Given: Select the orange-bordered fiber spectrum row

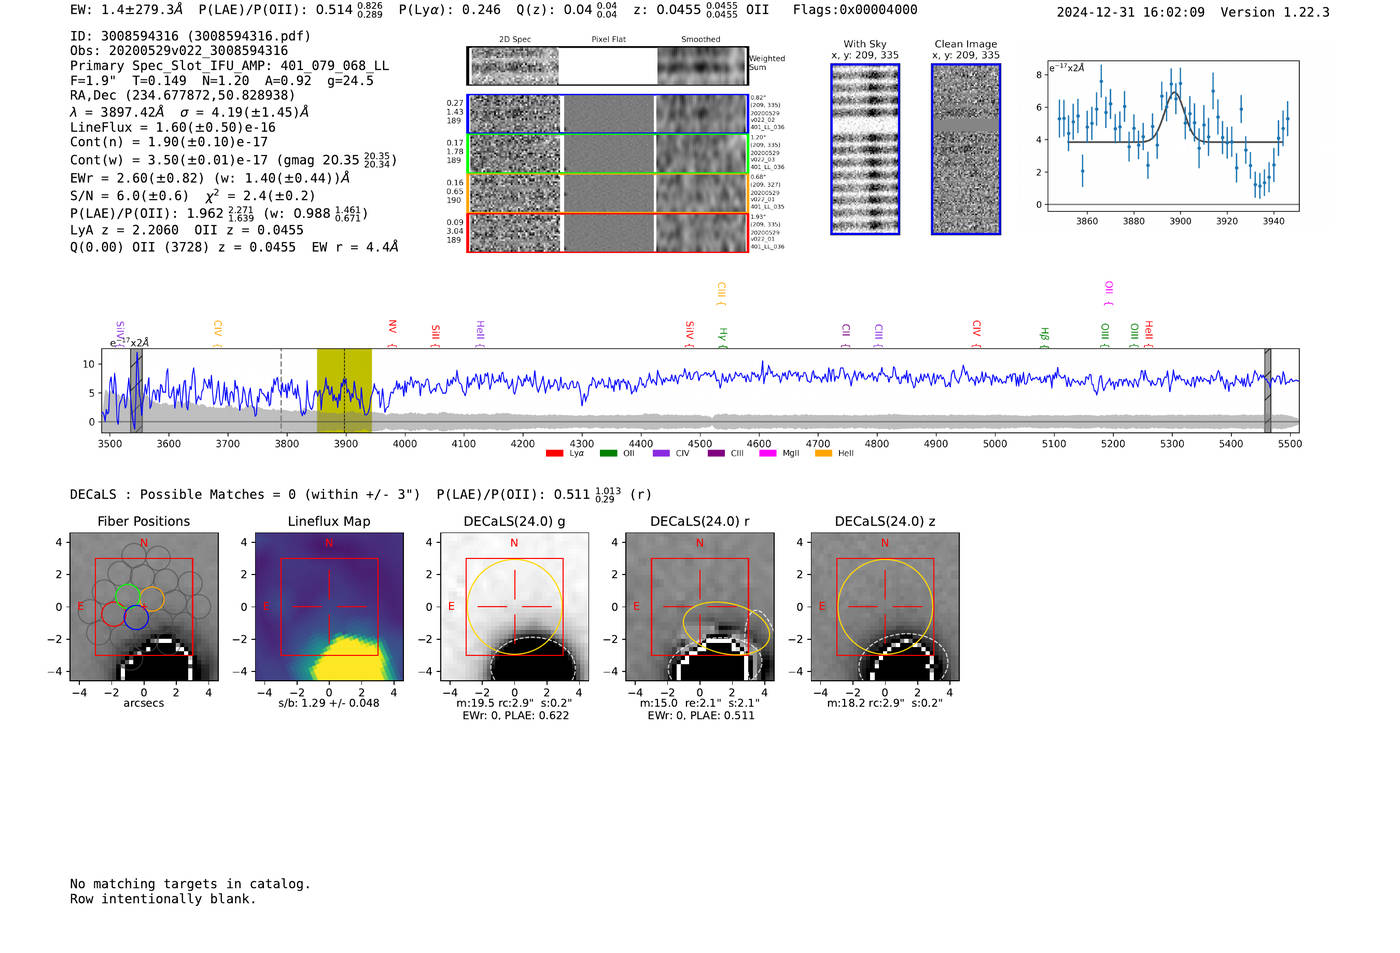Looking at the screenshot, I should pyautogui.click(x=608, y=193).
